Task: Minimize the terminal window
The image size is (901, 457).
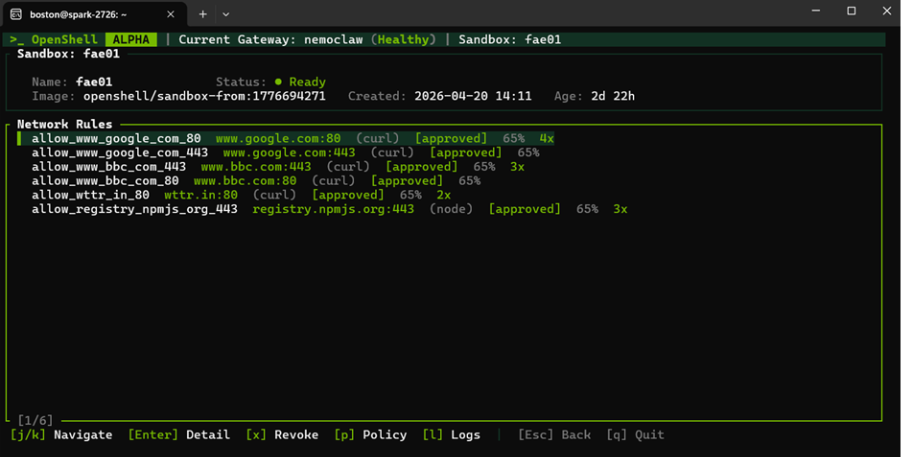Action: click(x=816, y=11)
